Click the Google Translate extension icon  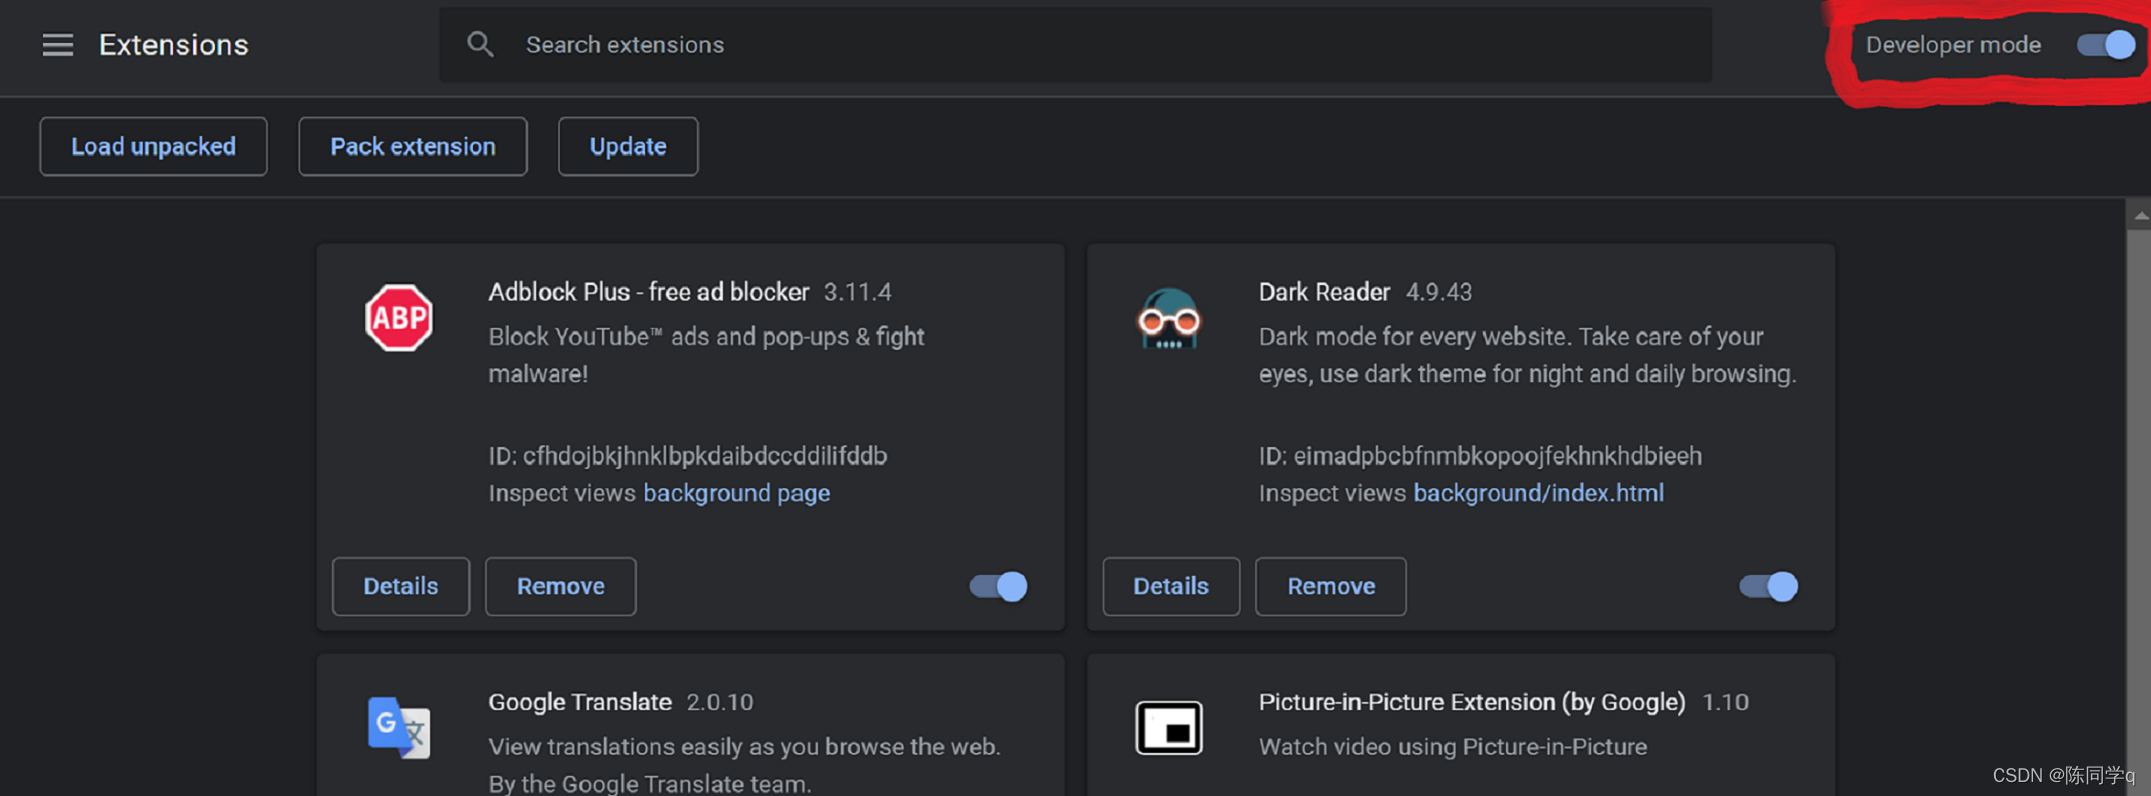tap(399, 727)
